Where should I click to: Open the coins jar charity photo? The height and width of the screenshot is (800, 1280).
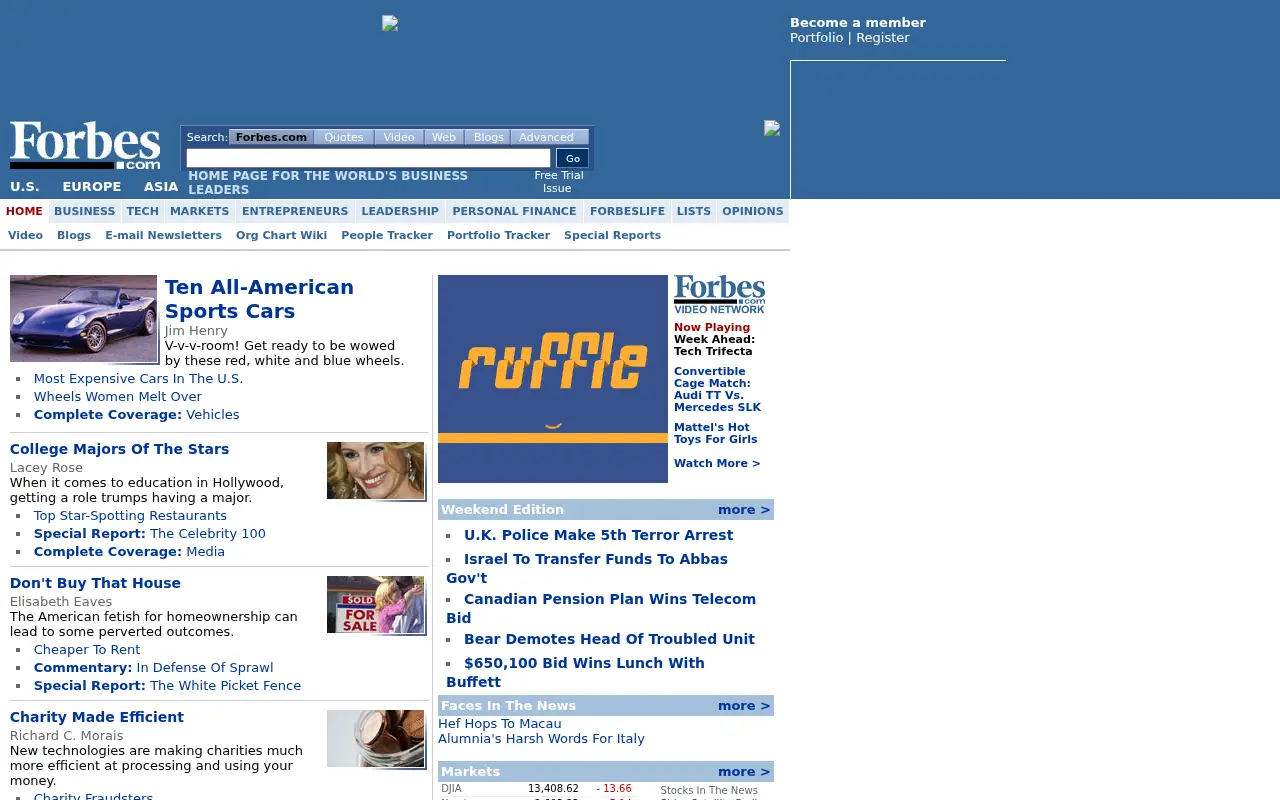[376, 739]
